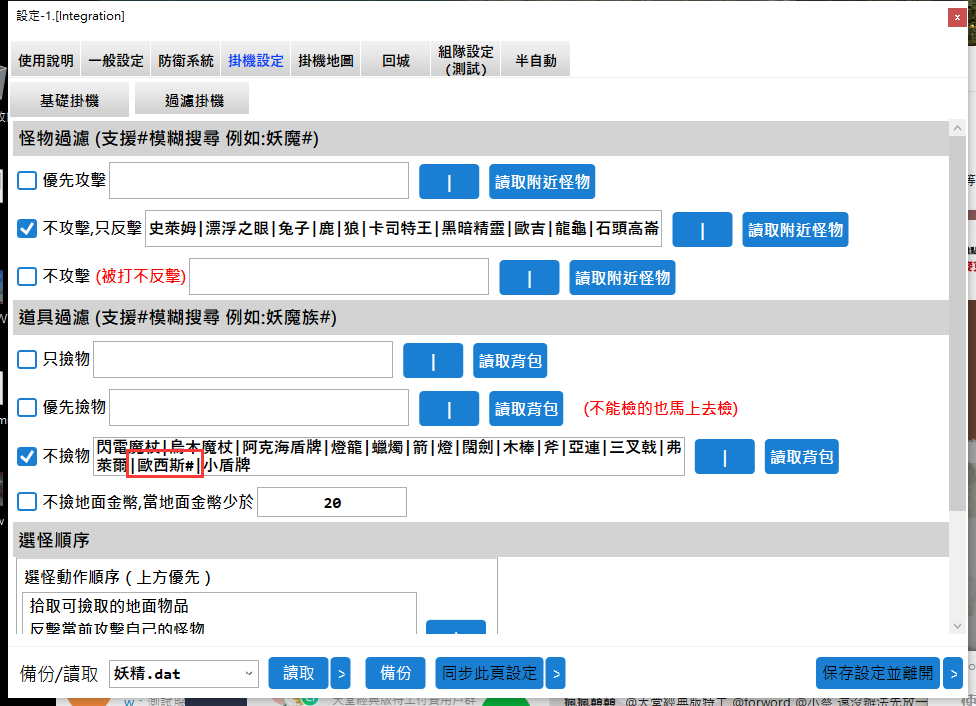Insert separator via | button for 優先攻擊
Screen dimensions: 976x706
(449, 182)
